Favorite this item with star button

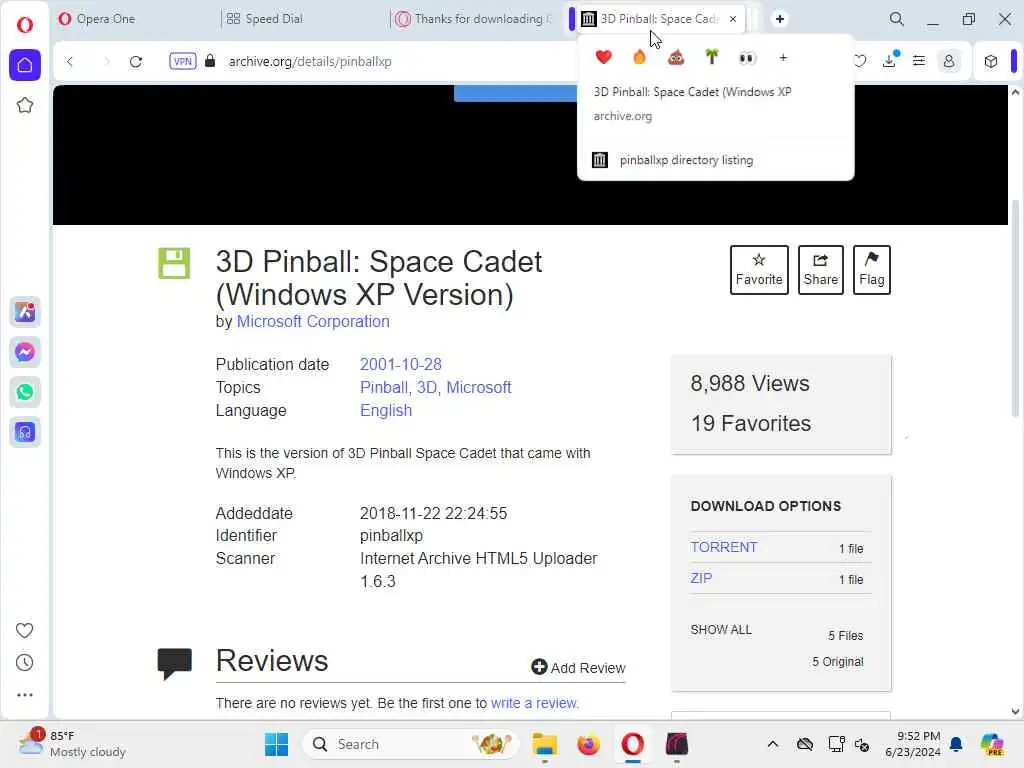(x=759, y=270)
